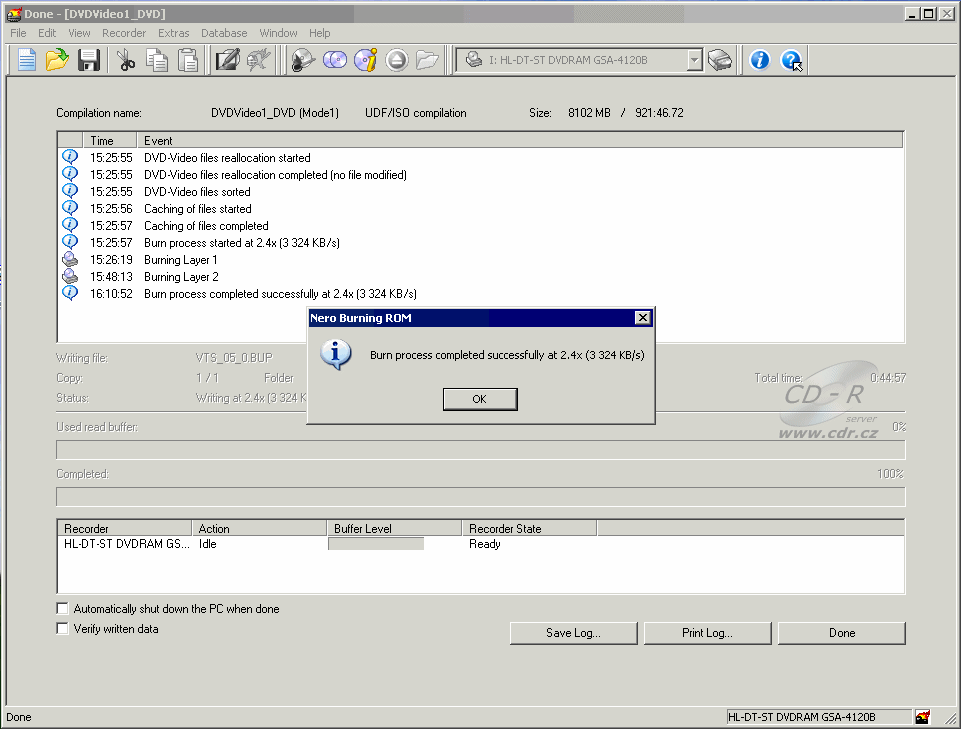This screenshot has width=961, height=729.
Task: Click the HL-DT-ST DVDRAM GSA-4120B status bar panel
Action: (x=819, y=717)
